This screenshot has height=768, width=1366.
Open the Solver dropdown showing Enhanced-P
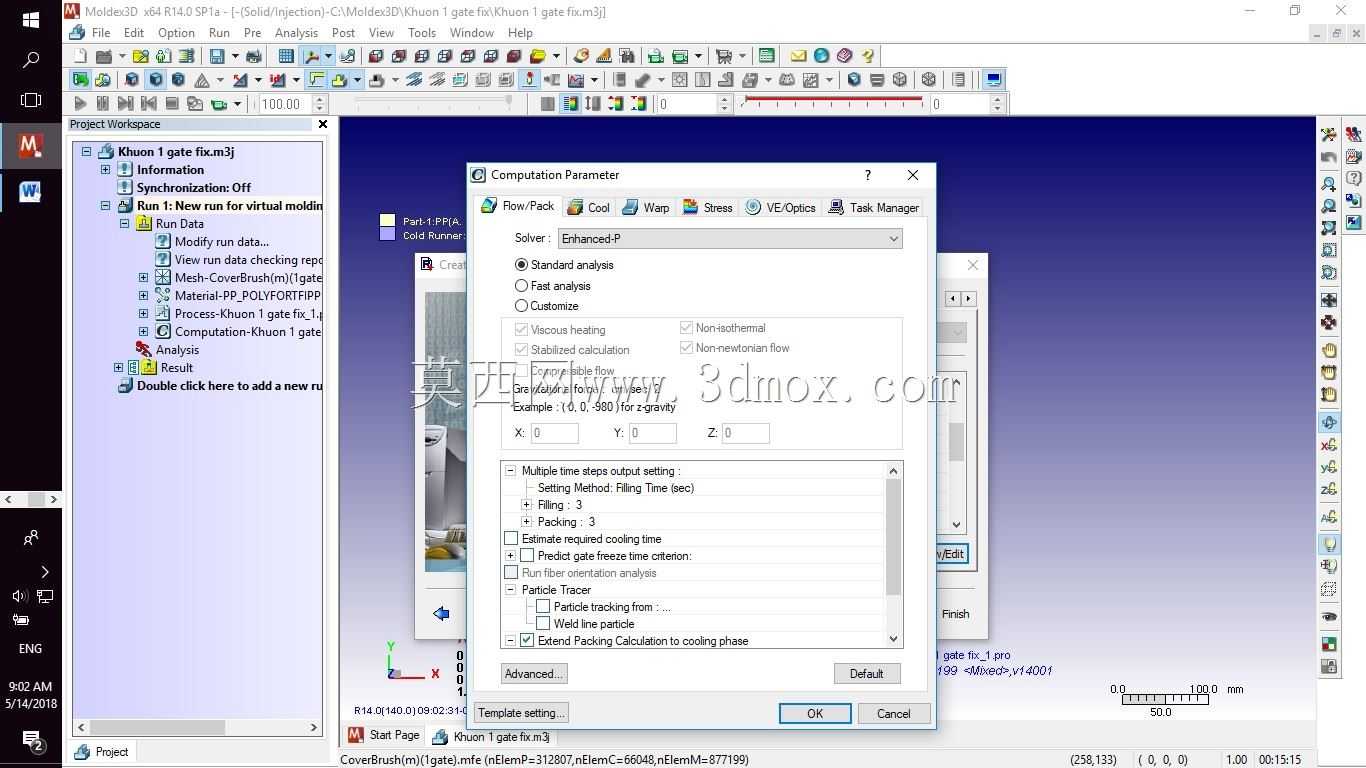pyautogui.click(x=730, y=238)
